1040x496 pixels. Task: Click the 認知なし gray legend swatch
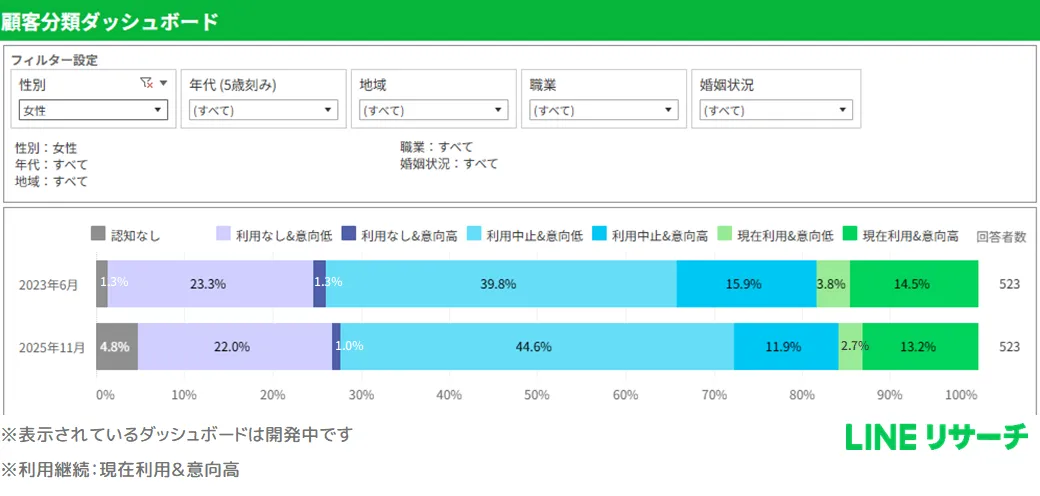[98, 234]
